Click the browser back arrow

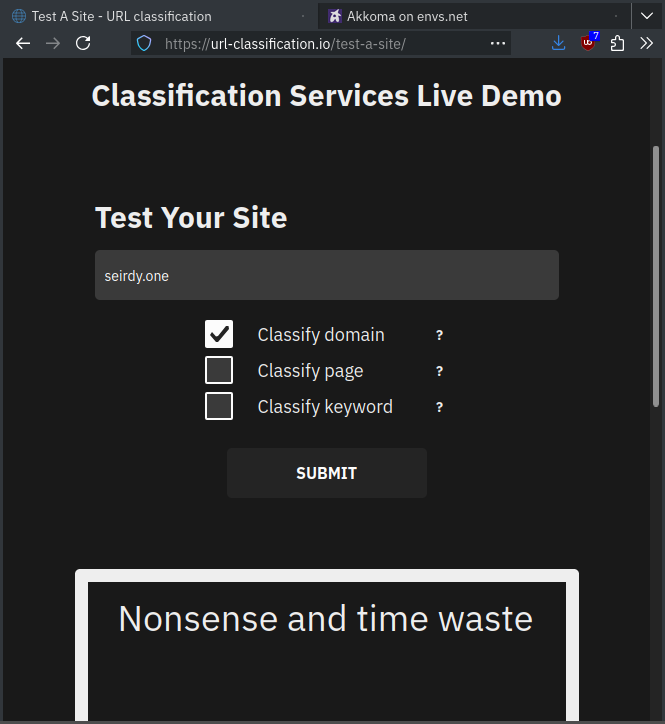coord(23,44)
